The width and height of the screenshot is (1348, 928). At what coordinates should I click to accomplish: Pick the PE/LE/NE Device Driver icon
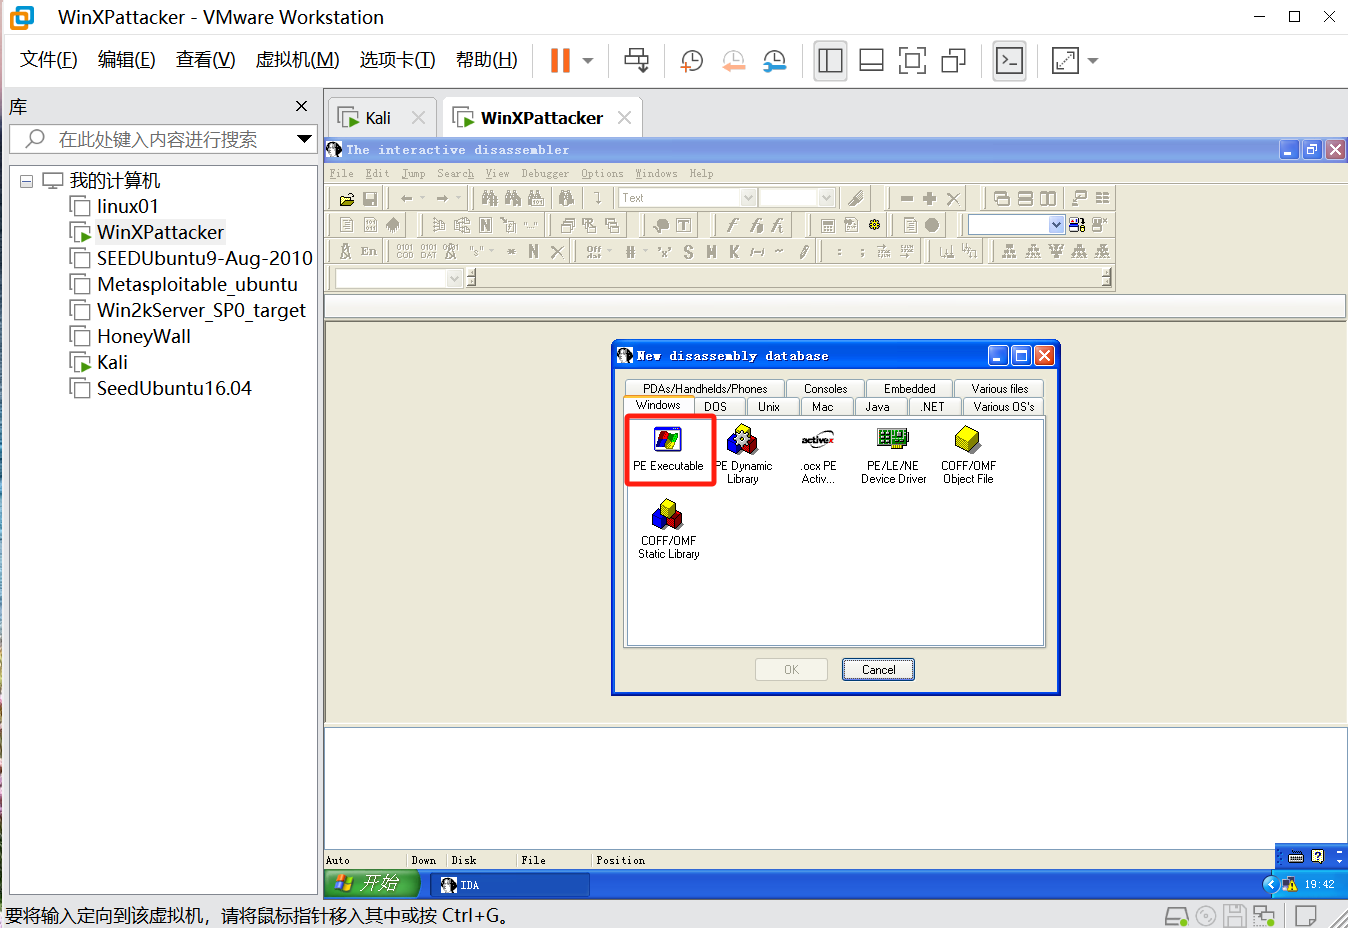(x=893, y=455)
